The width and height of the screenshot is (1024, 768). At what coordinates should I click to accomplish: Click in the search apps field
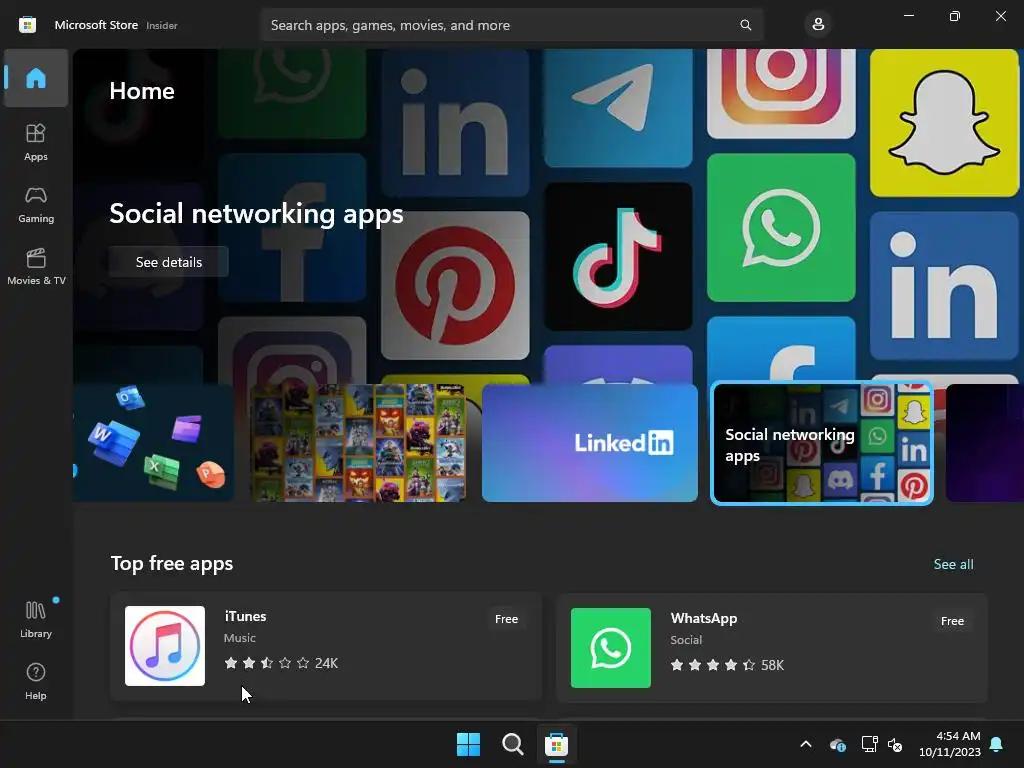[x=512, y=25]
